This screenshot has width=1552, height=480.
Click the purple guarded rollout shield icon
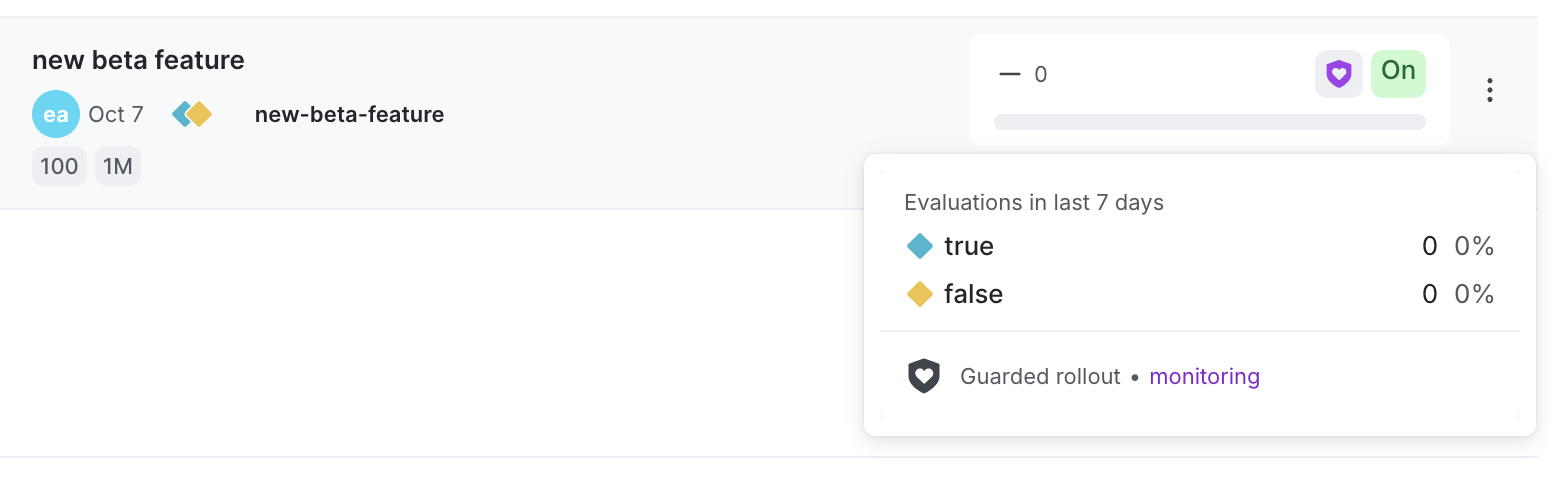point(1338,74)
